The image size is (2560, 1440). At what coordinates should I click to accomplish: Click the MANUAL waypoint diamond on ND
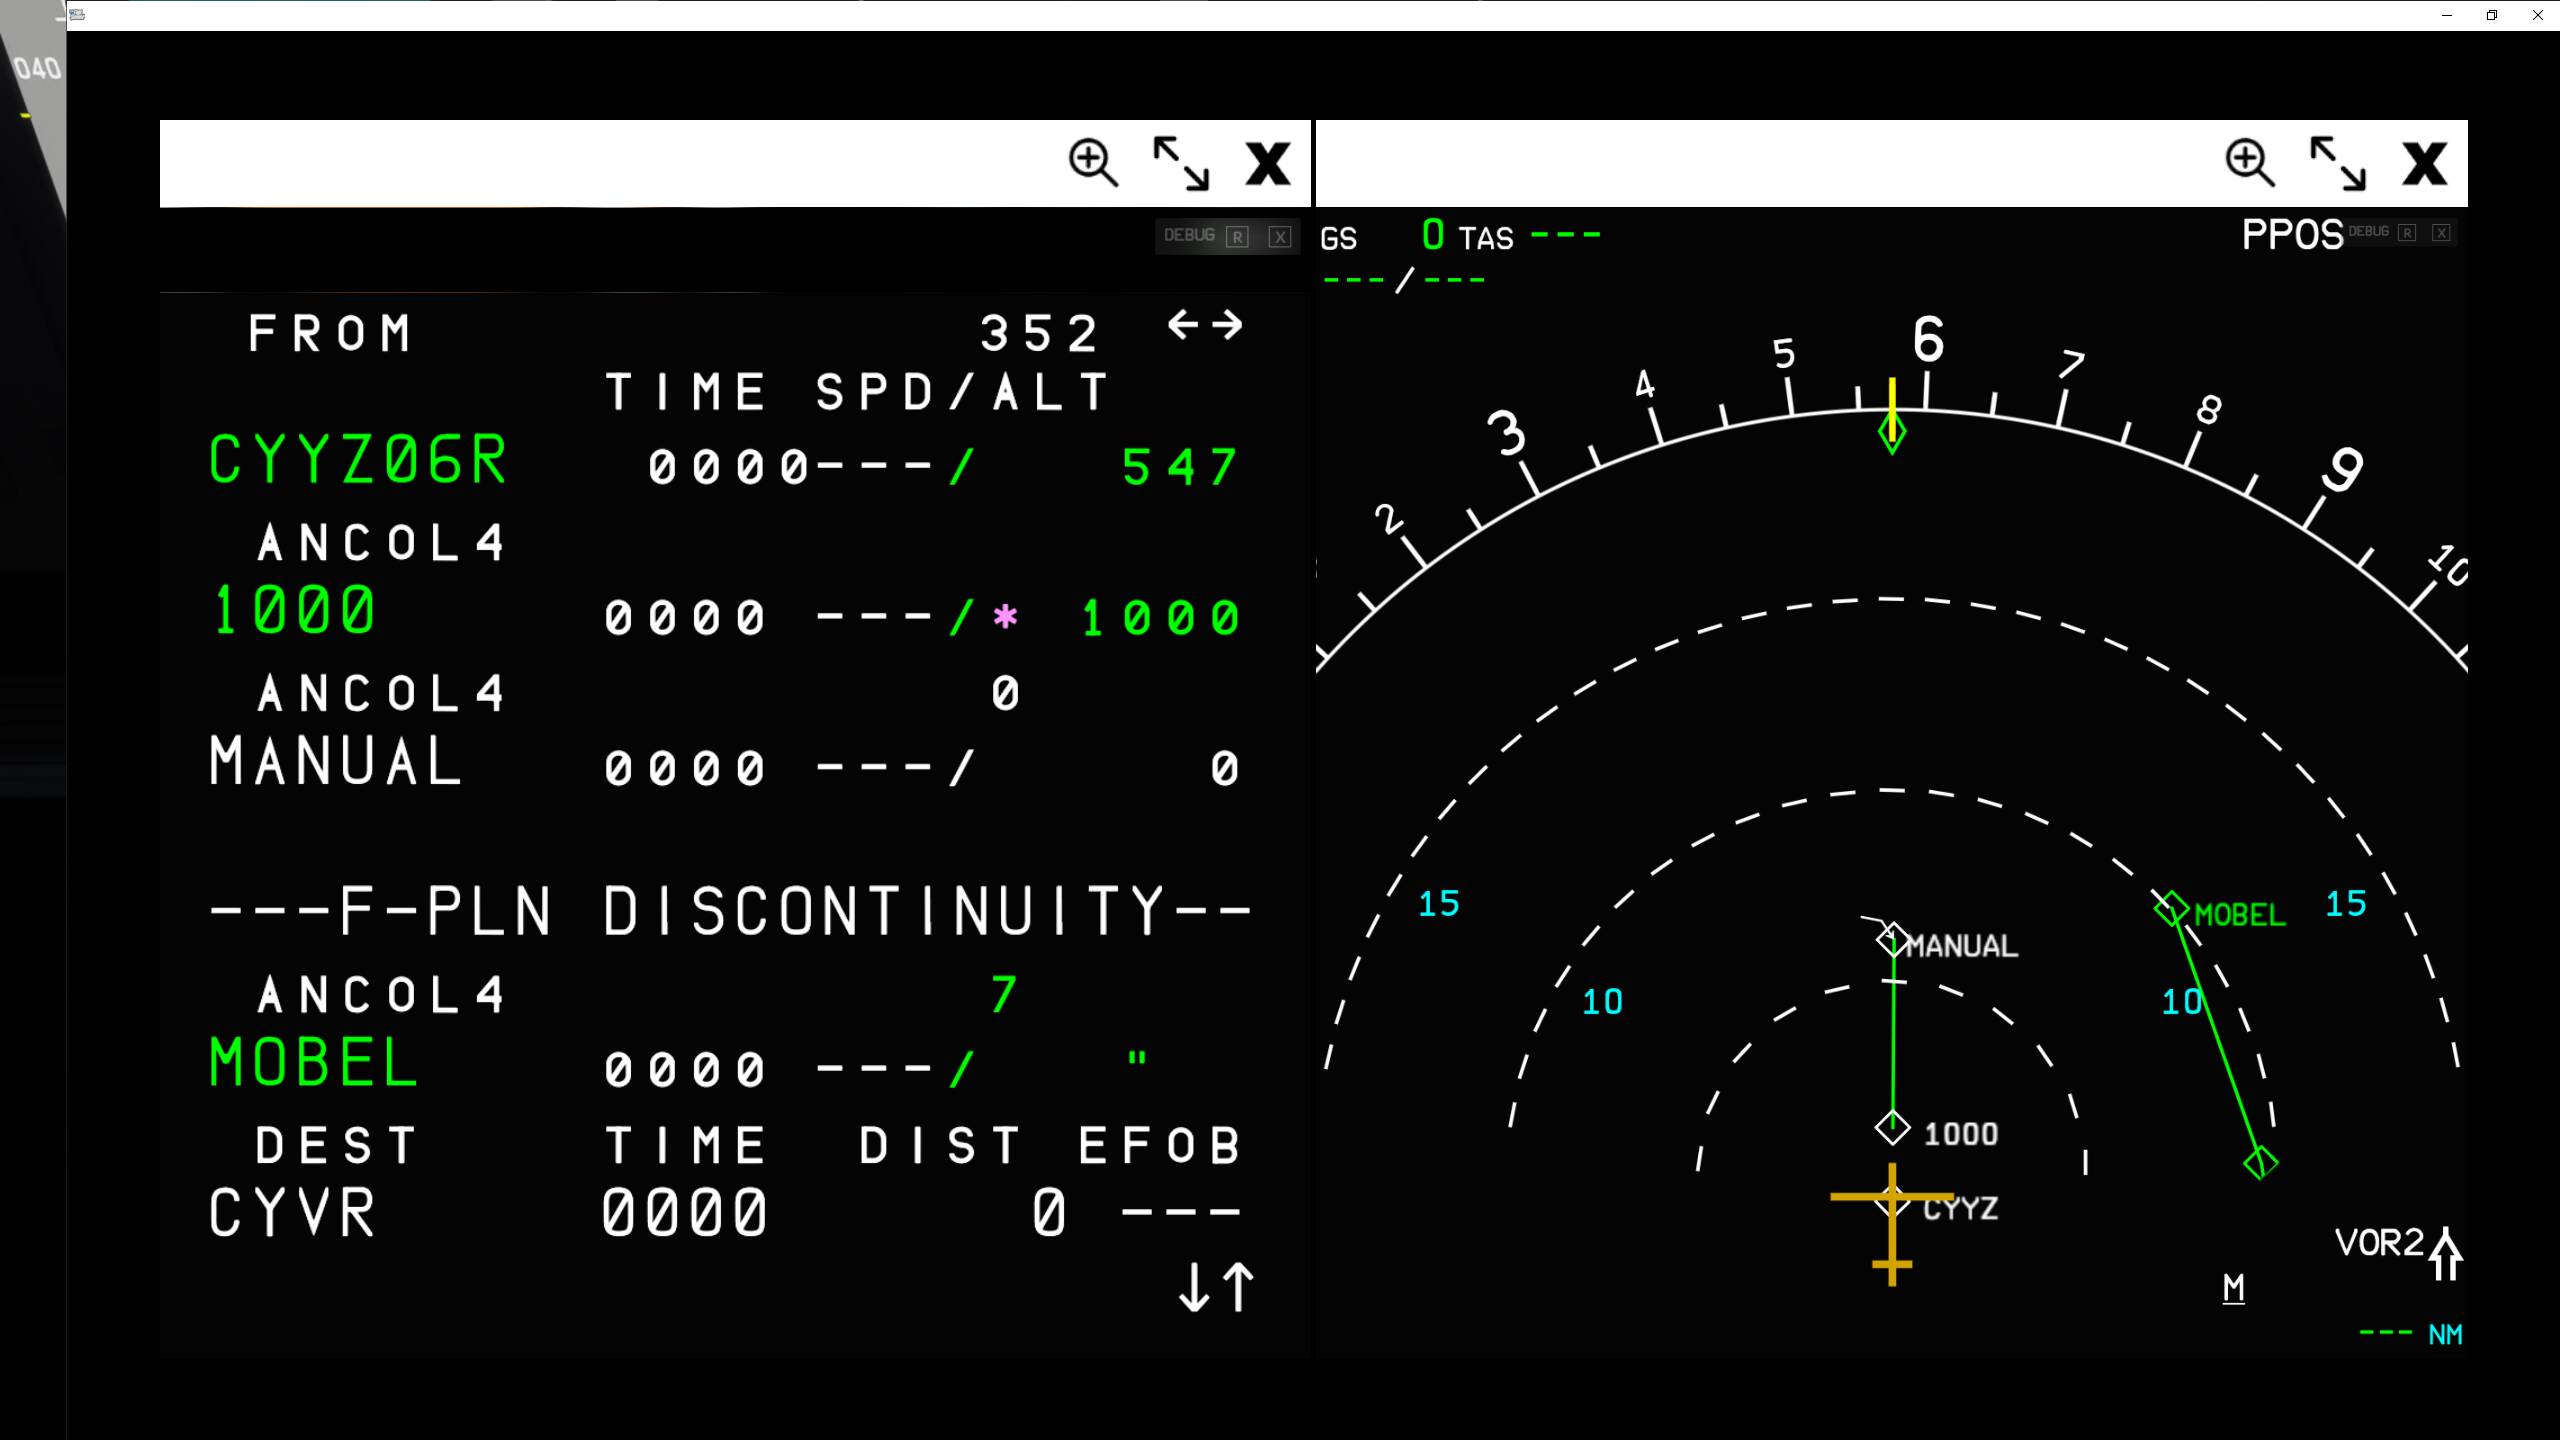click(1891, 940)
